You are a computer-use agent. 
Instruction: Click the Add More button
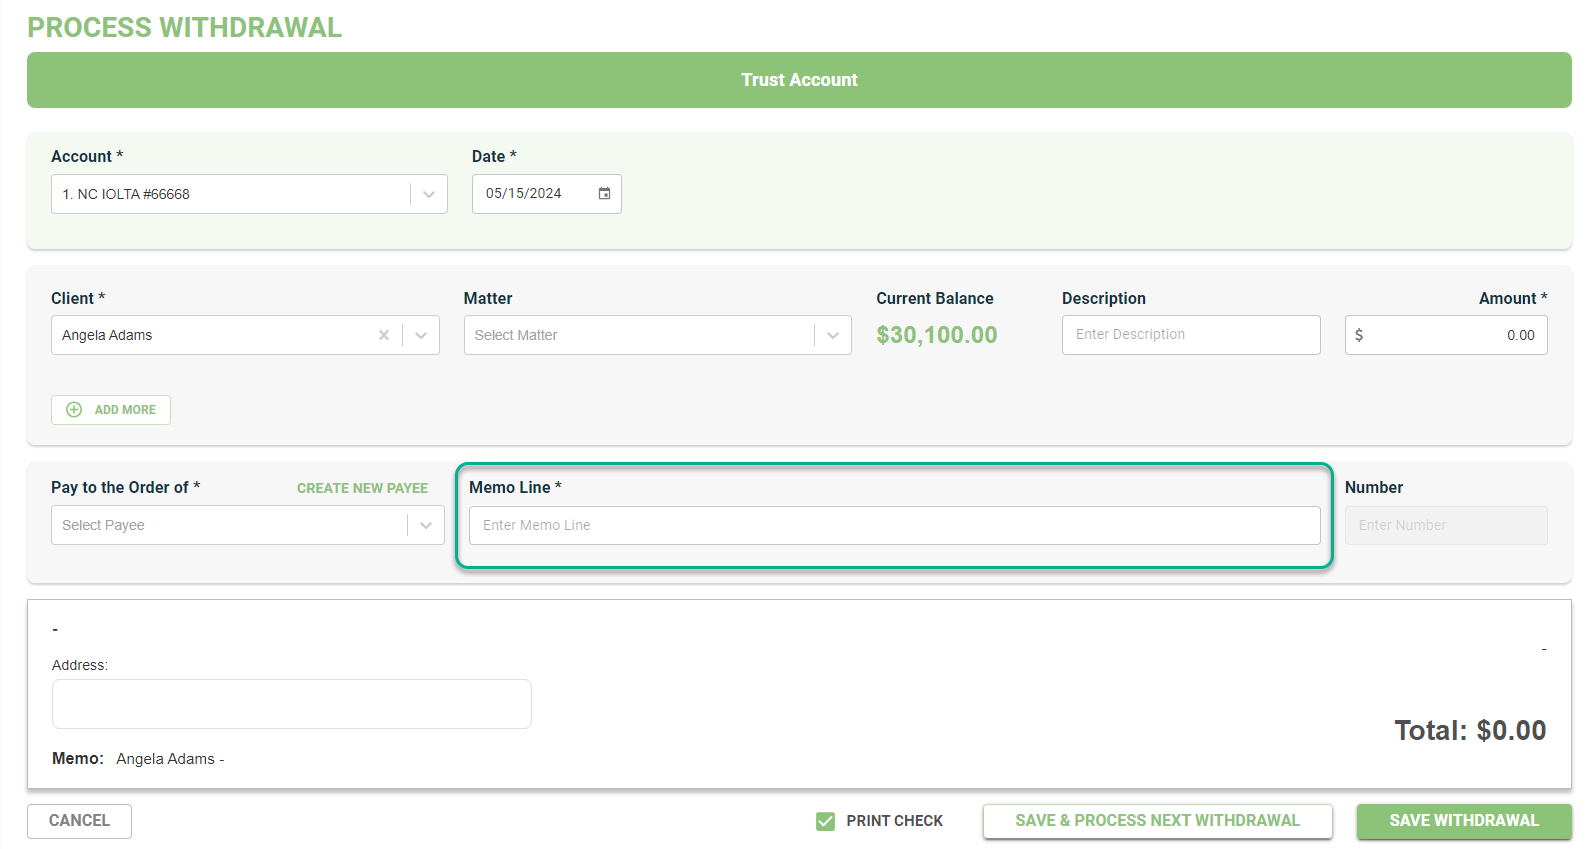(x=111, y=410)
